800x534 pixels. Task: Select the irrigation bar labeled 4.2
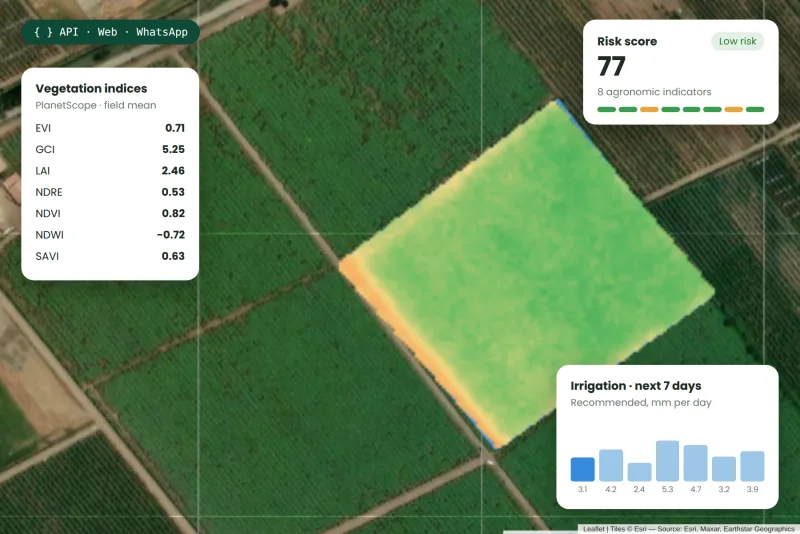click(x=611, y=465)
